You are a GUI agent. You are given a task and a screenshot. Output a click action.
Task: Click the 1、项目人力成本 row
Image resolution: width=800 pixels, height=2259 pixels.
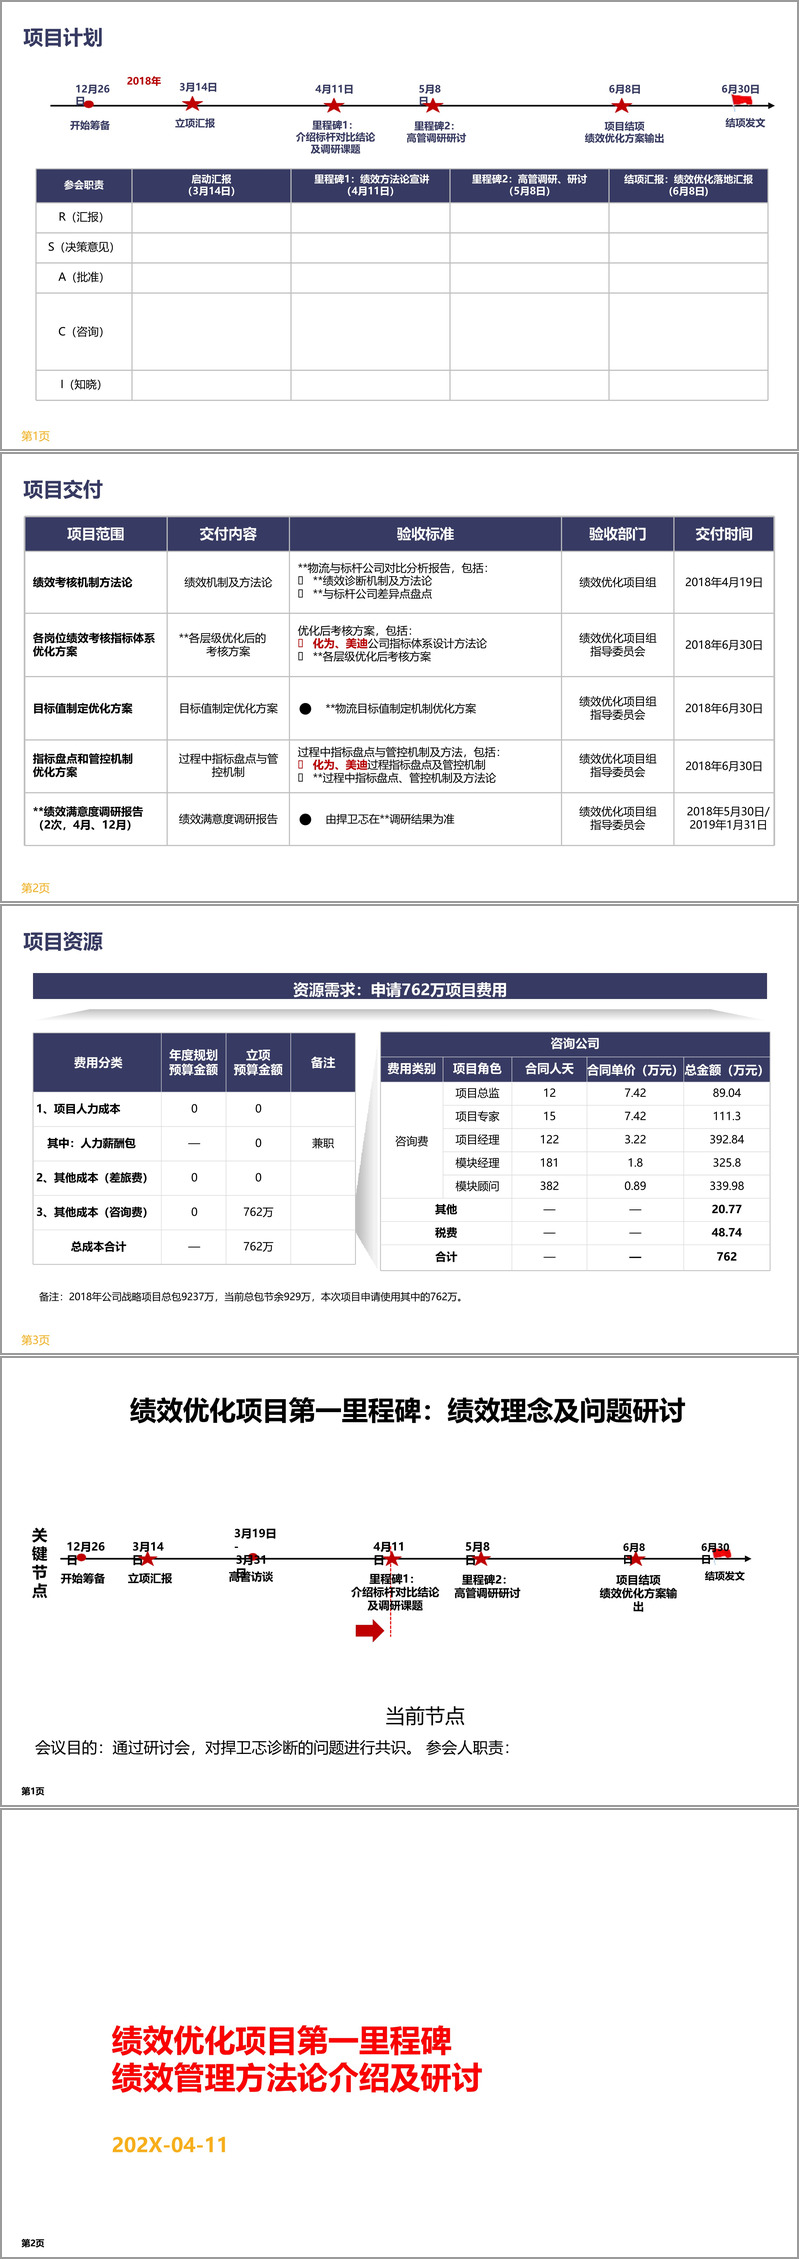point(195,1109)
